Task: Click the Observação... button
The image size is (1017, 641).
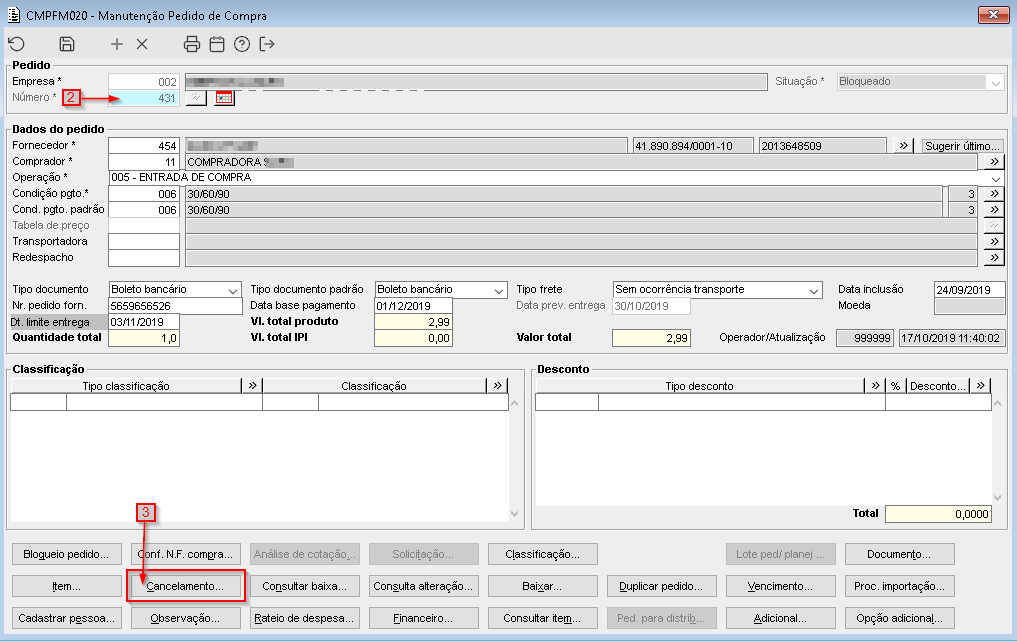Action: point(185,618)
